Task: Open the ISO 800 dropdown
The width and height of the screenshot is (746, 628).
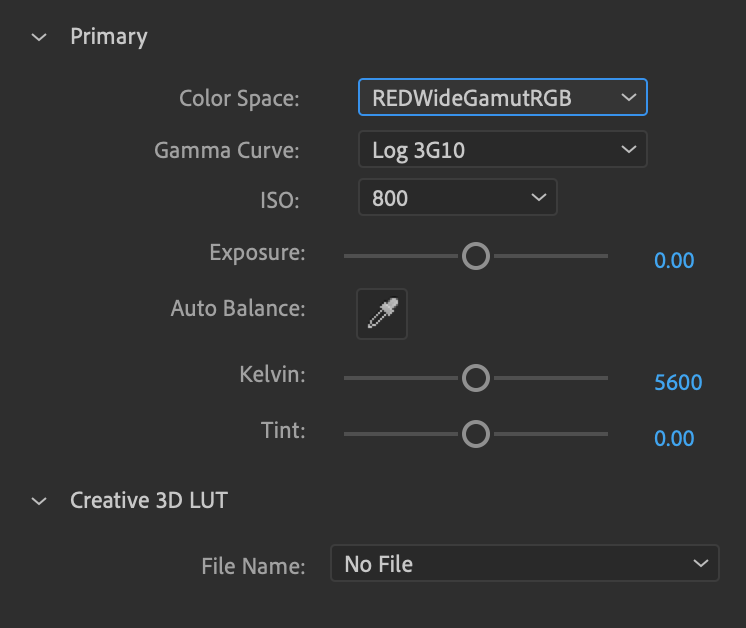Action: [458, 197]
